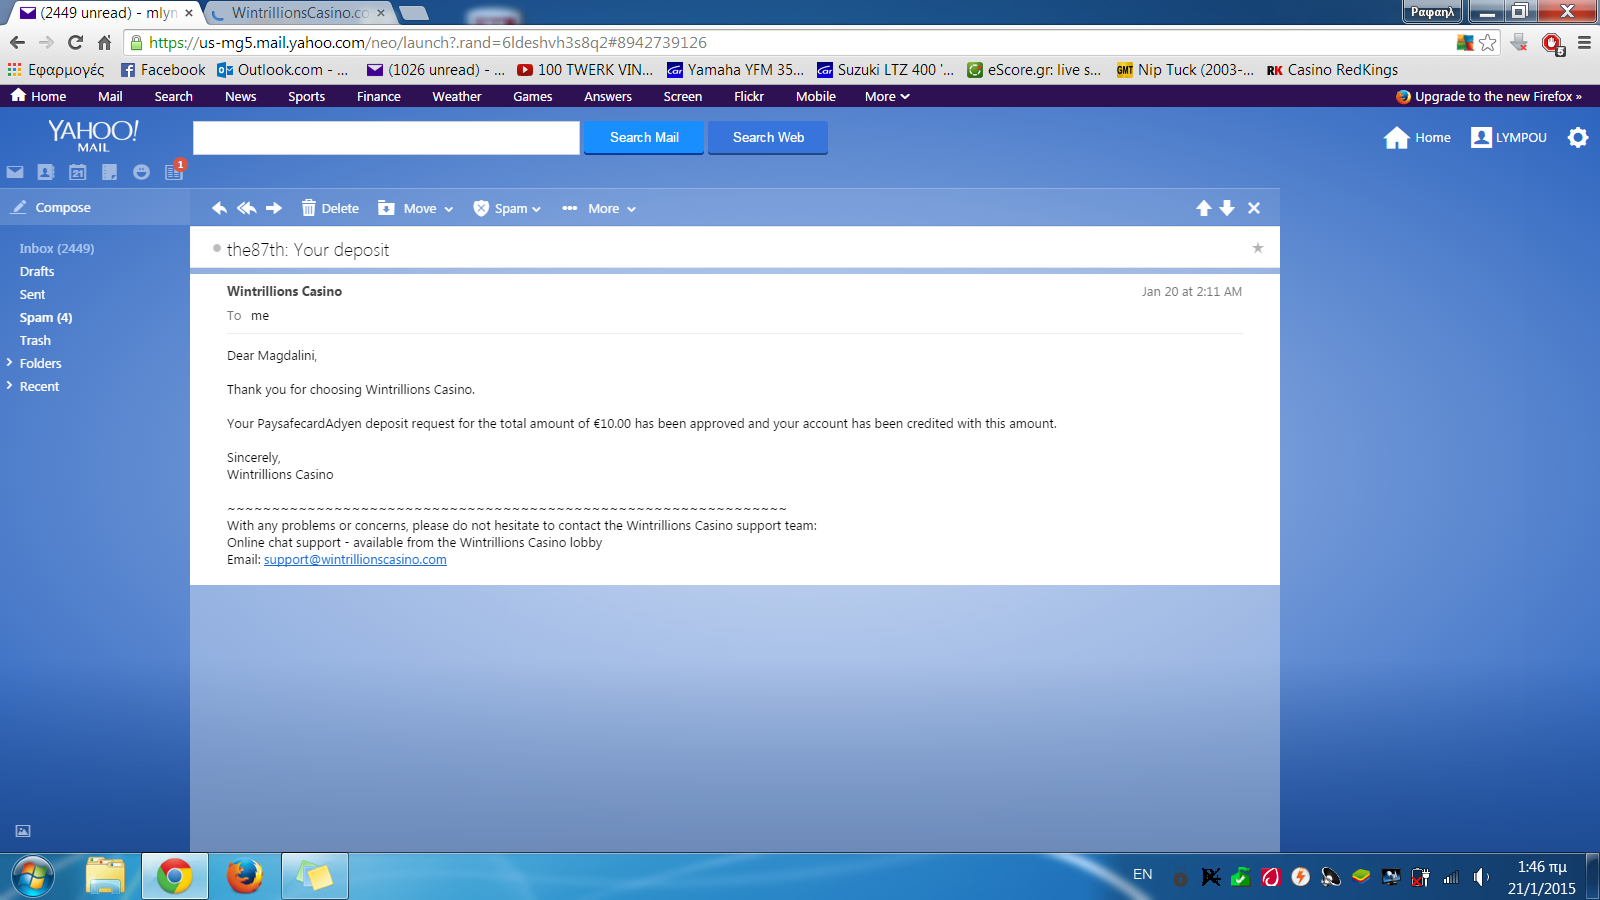Screen dimensions: 1600x900
Task: Open Yahoo Home from the house icon
Action: point(1417,138)
